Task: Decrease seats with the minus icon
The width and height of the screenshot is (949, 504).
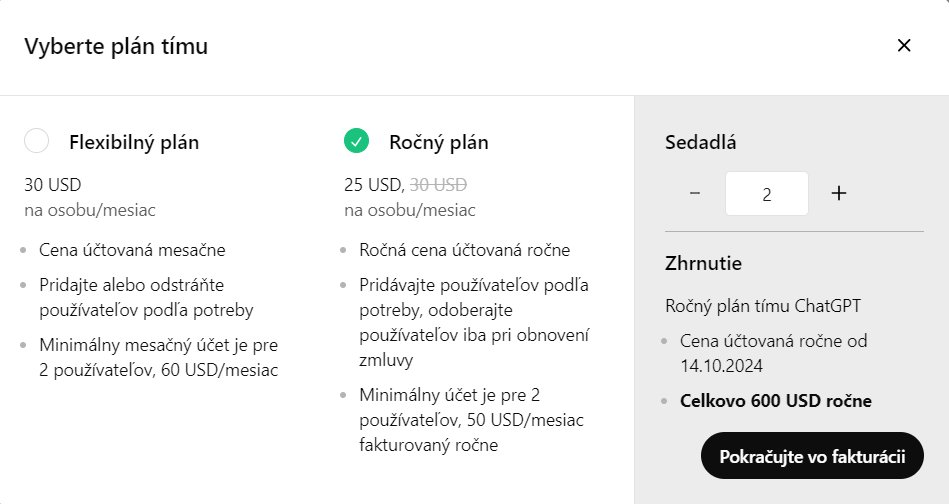Action: [x=695, y=193]
